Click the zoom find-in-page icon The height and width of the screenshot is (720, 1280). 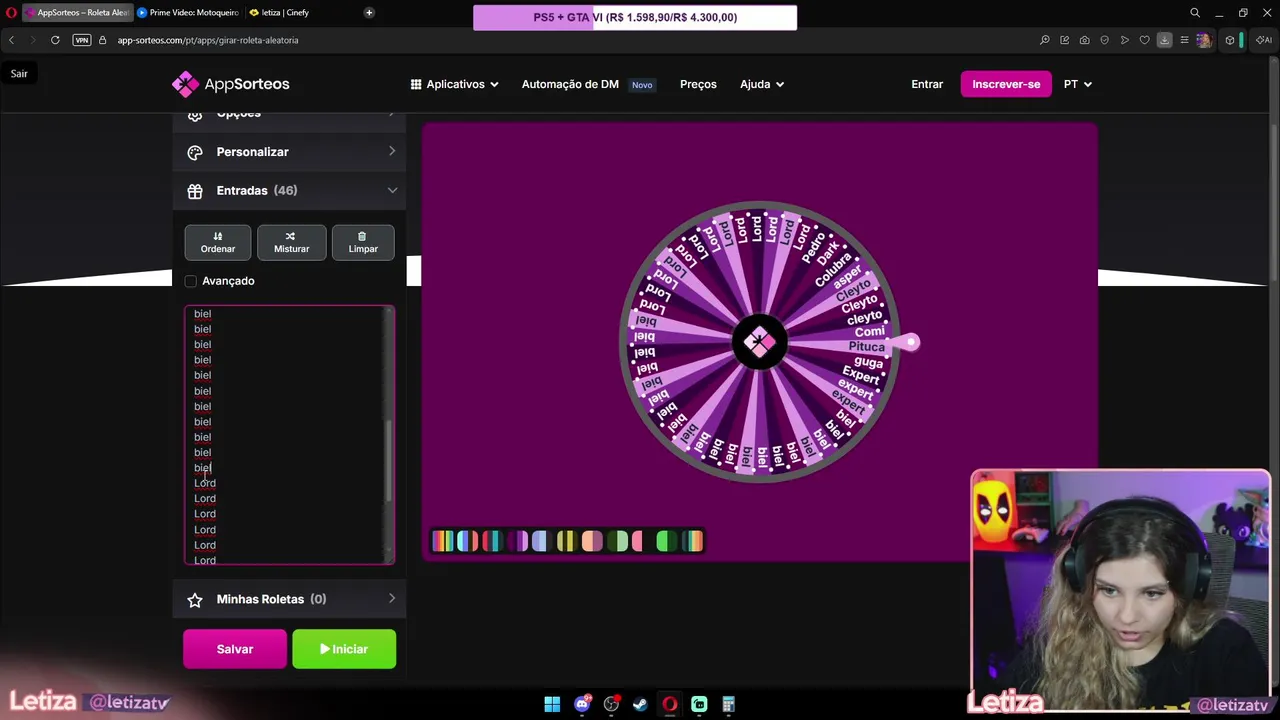tap(1045, 40)
